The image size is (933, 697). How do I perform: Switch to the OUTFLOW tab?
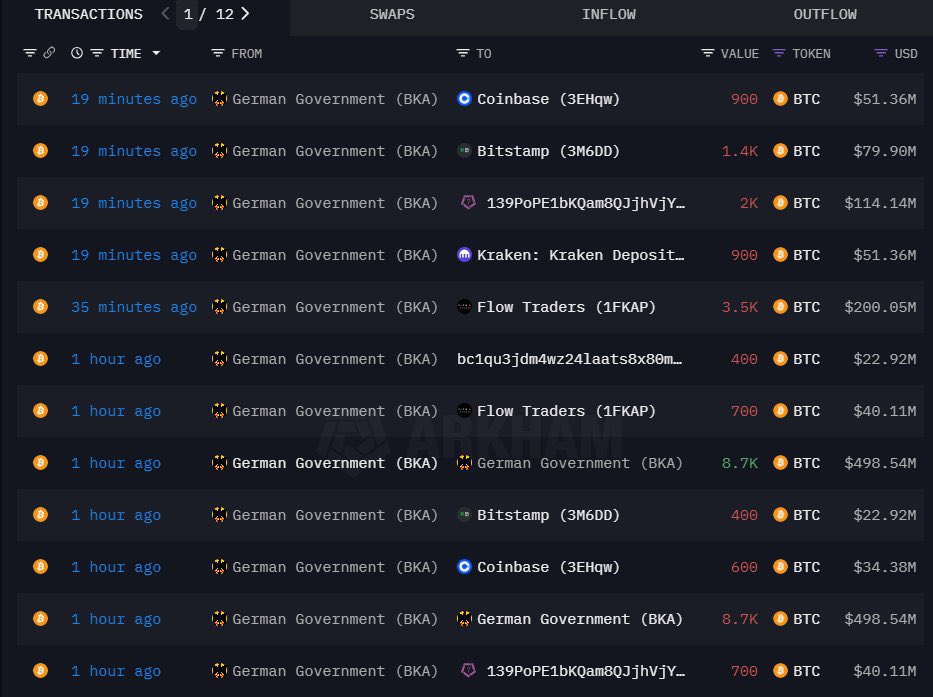point(825,14)
